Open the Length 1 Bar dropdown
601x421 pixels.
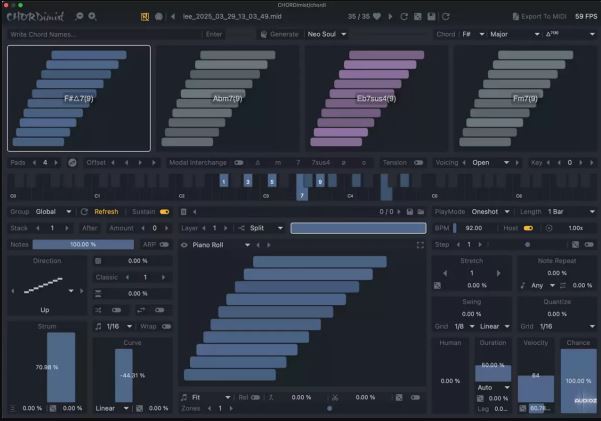[571, 212]
